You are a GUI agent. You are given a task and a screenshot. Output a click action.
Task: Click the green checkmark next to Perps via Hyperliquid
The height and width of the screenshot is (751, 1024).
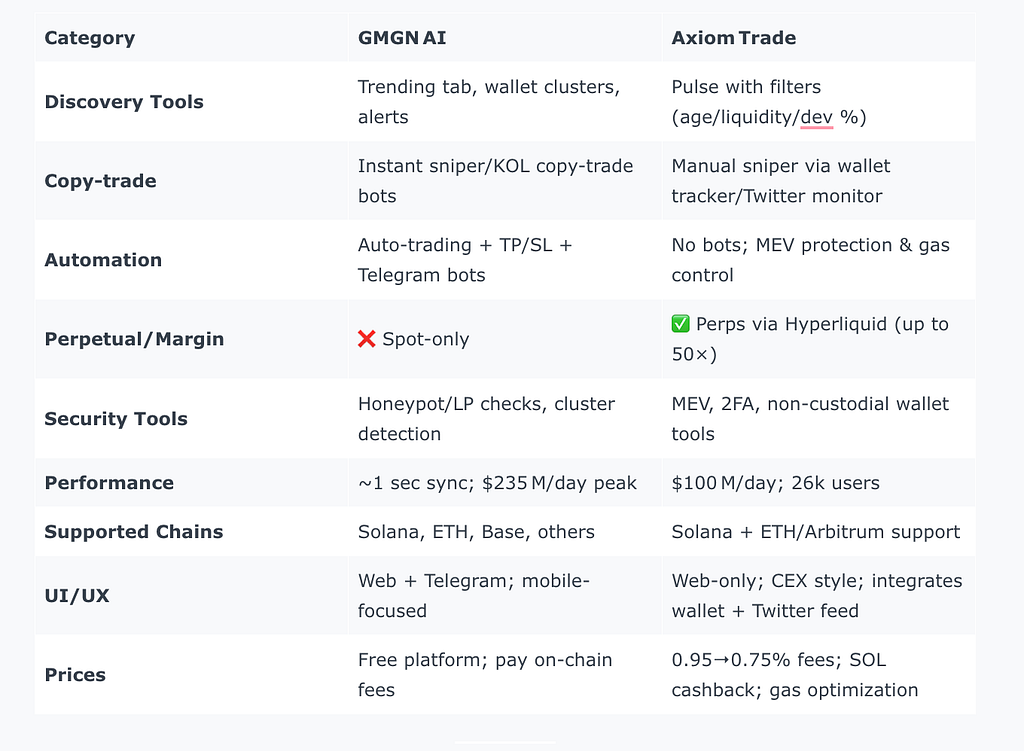680,324
